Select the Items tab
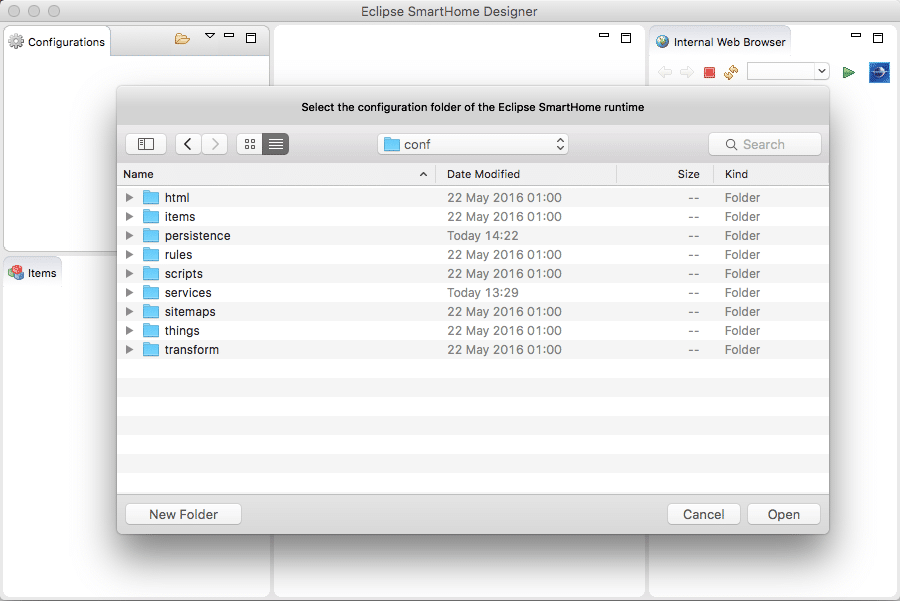Image resolution: width=900 pixels, height=601 pixels. click(x=33, y=273)
